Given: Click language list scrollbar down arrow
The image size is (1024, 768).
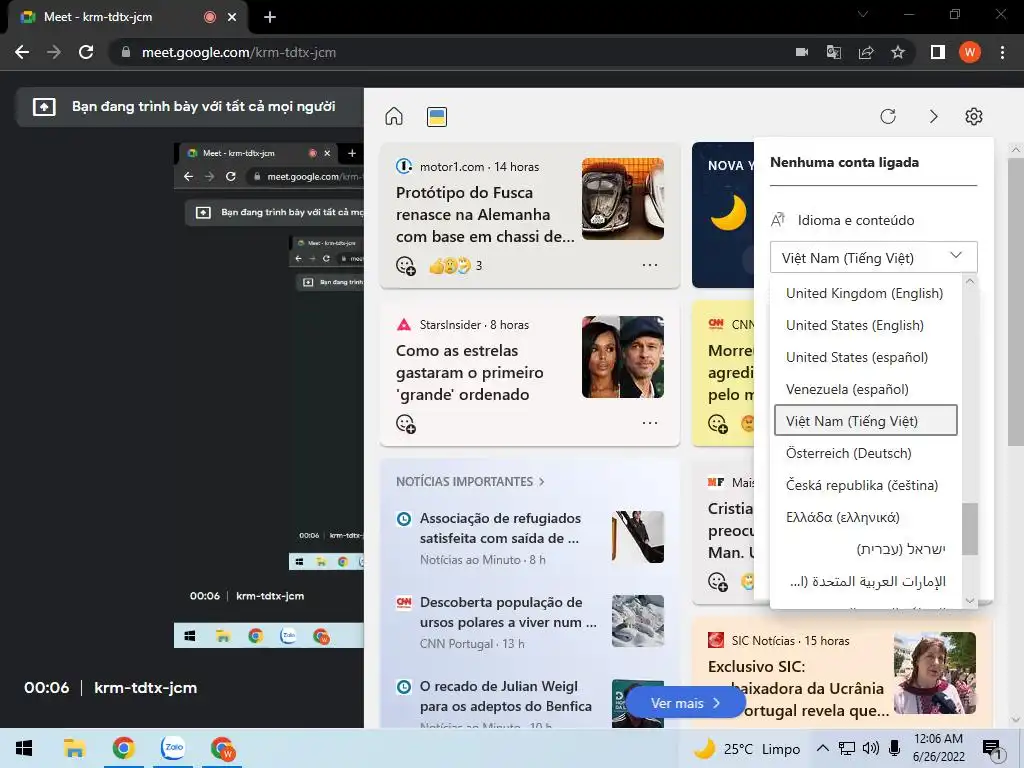Looking at the screenshot, I should 970,601.
